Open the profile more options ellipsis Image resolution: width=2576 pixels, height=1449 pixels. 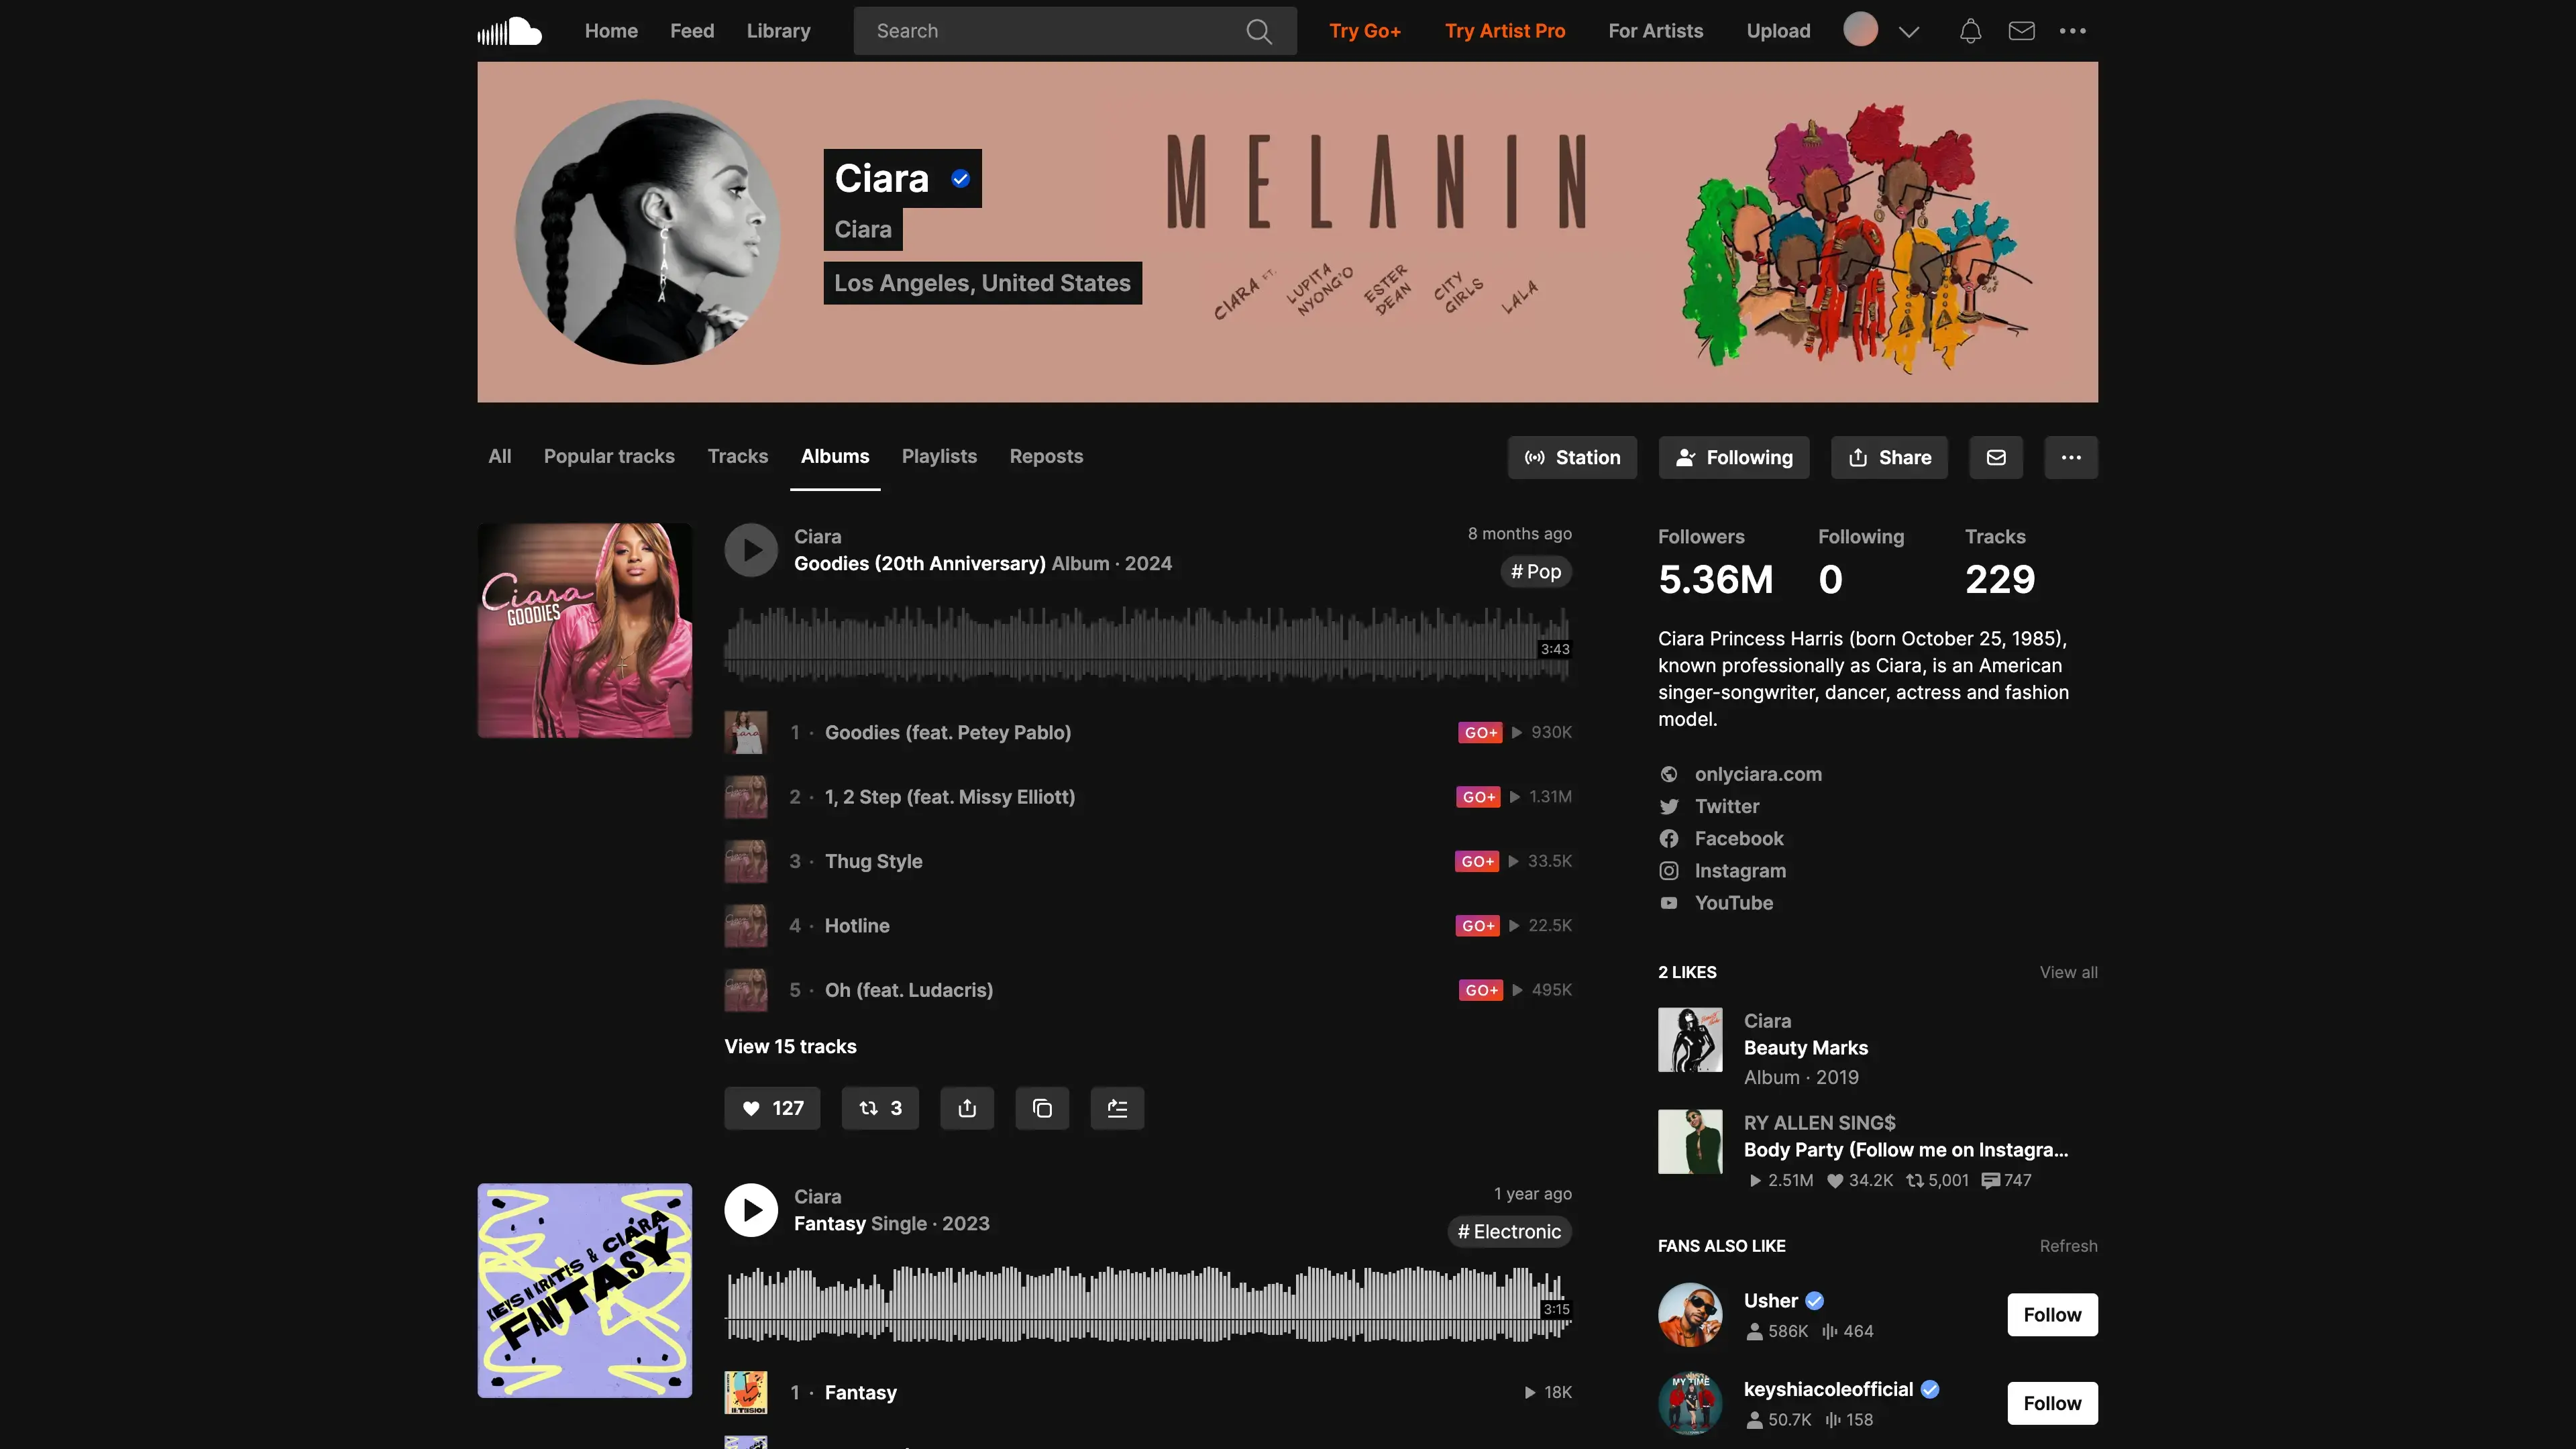pos(2071,457)
